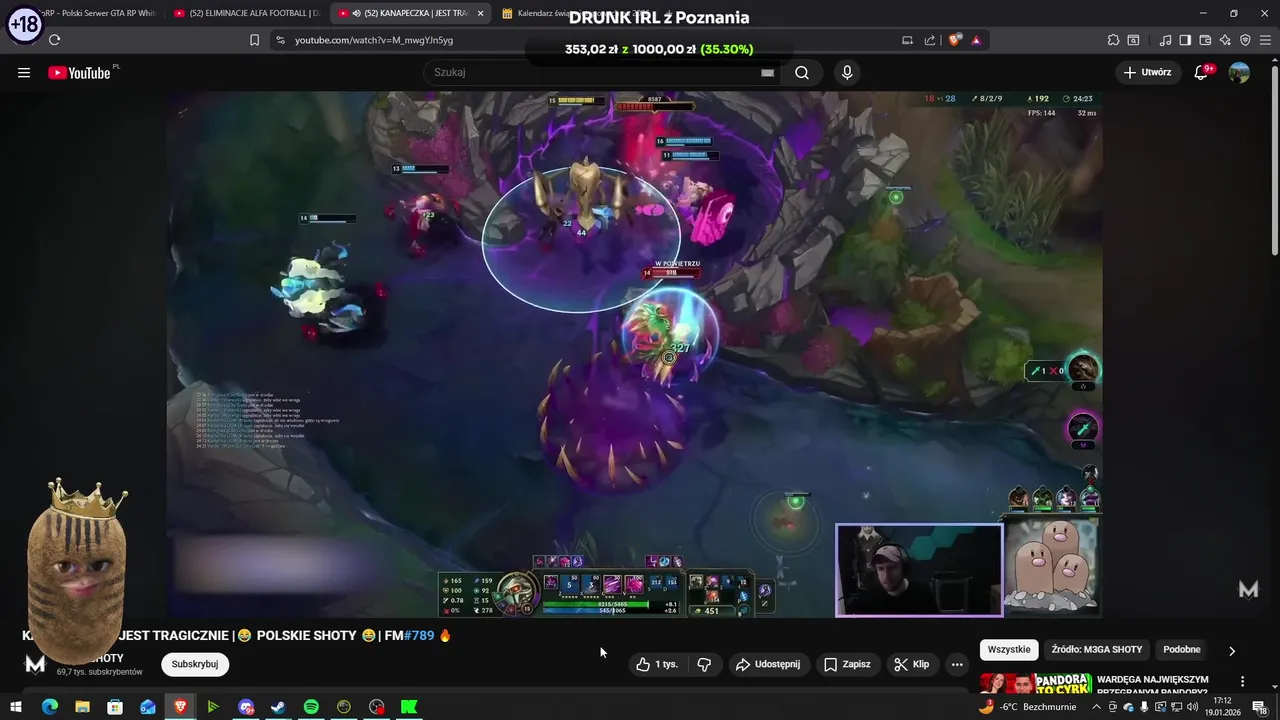Viewport: 1280px width, 720px height.
Task: Open the YouTube hamburger guide menu
Action: tap(24, 72)
